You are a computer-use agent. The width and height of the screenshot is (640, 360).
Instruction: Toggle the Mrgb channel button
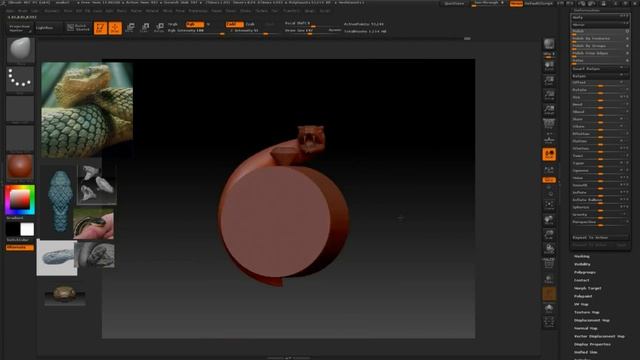pos(173,24)
